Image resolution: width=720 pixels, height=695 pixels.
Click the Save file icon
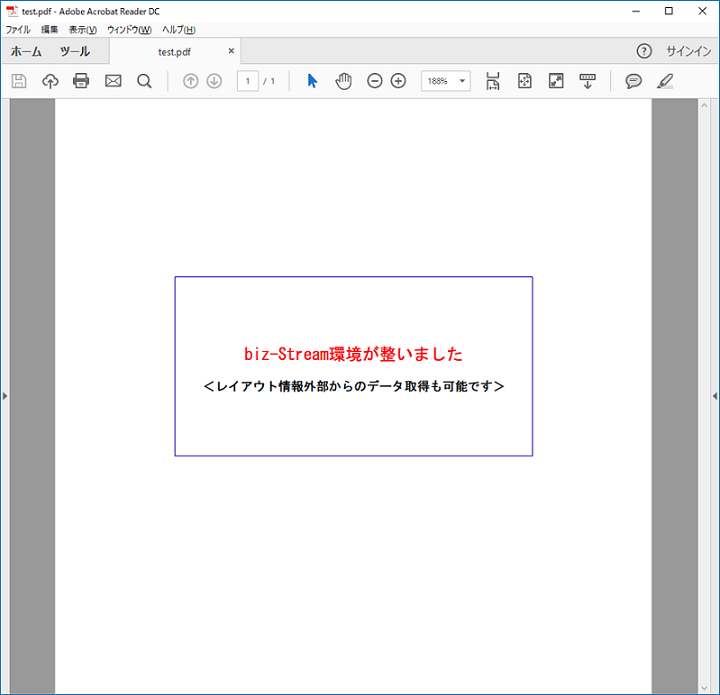pos(19,81)
